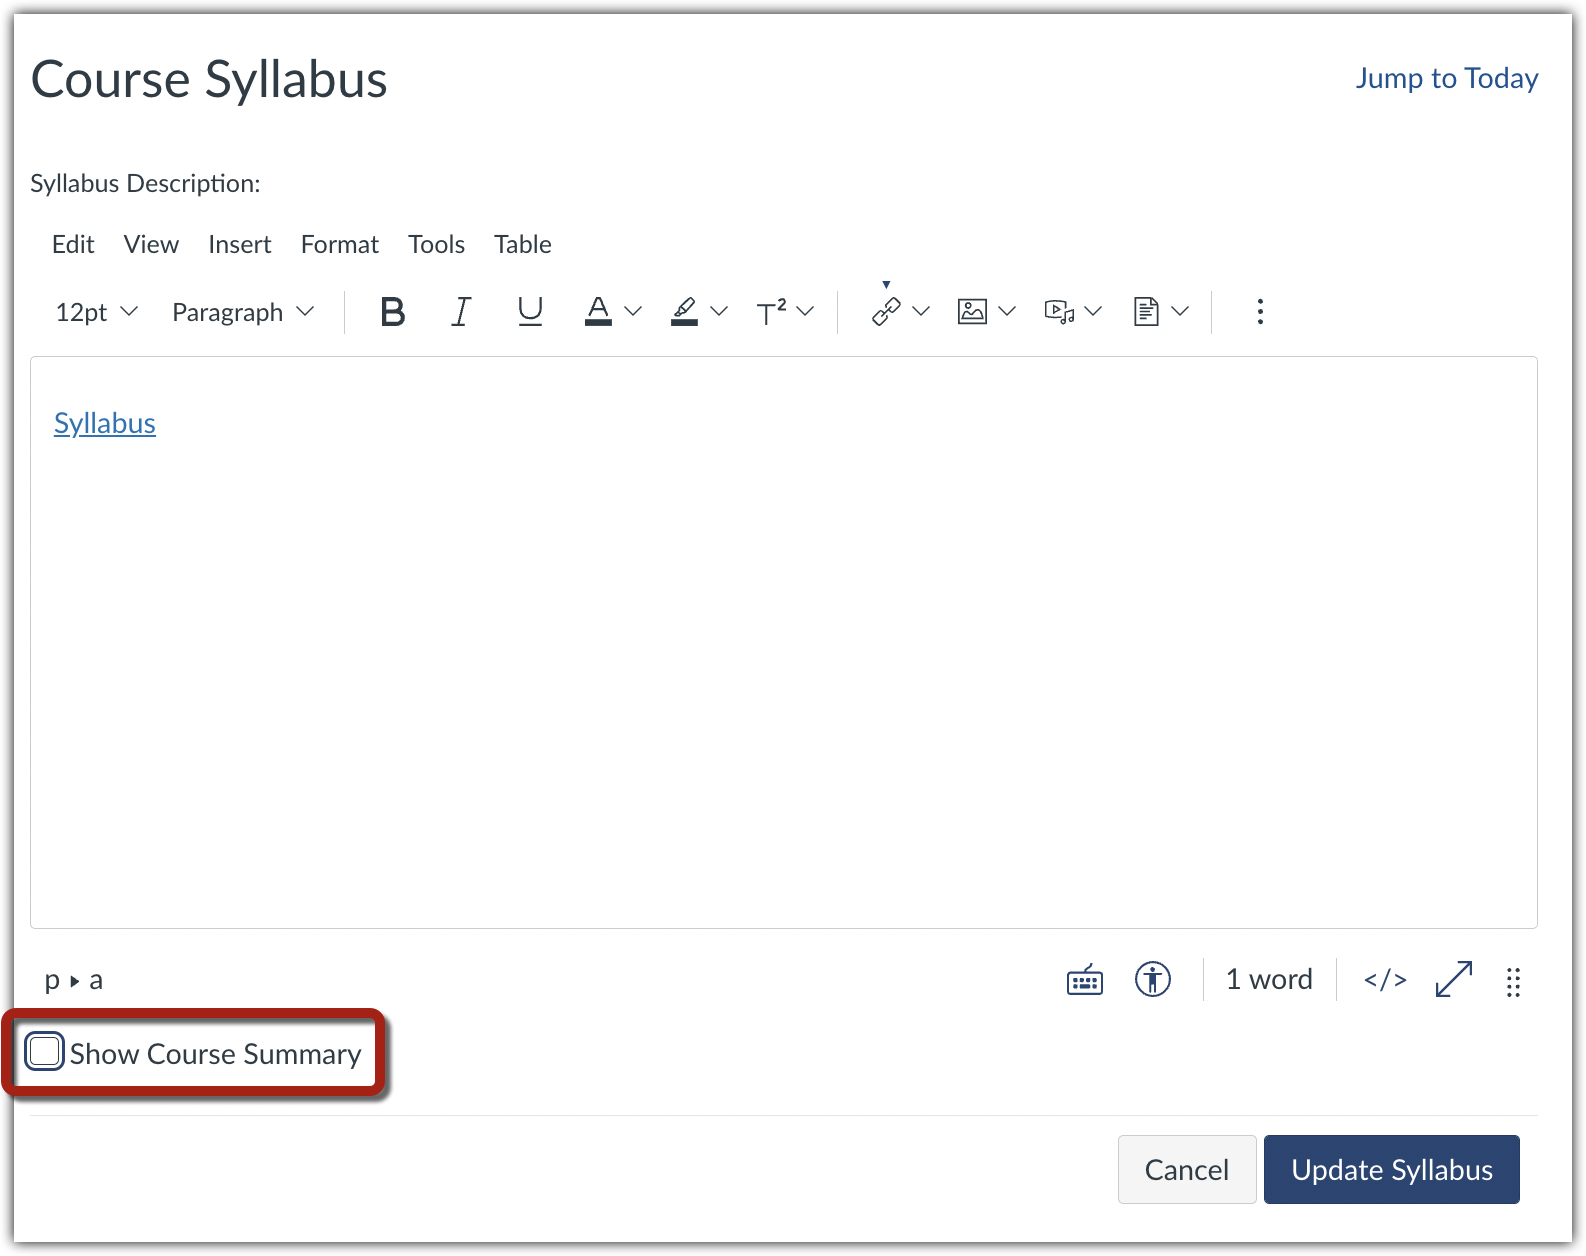Click the Syllabus link in editor
This screenshot has width=1586, height=1256.
[x=105, y=424]
